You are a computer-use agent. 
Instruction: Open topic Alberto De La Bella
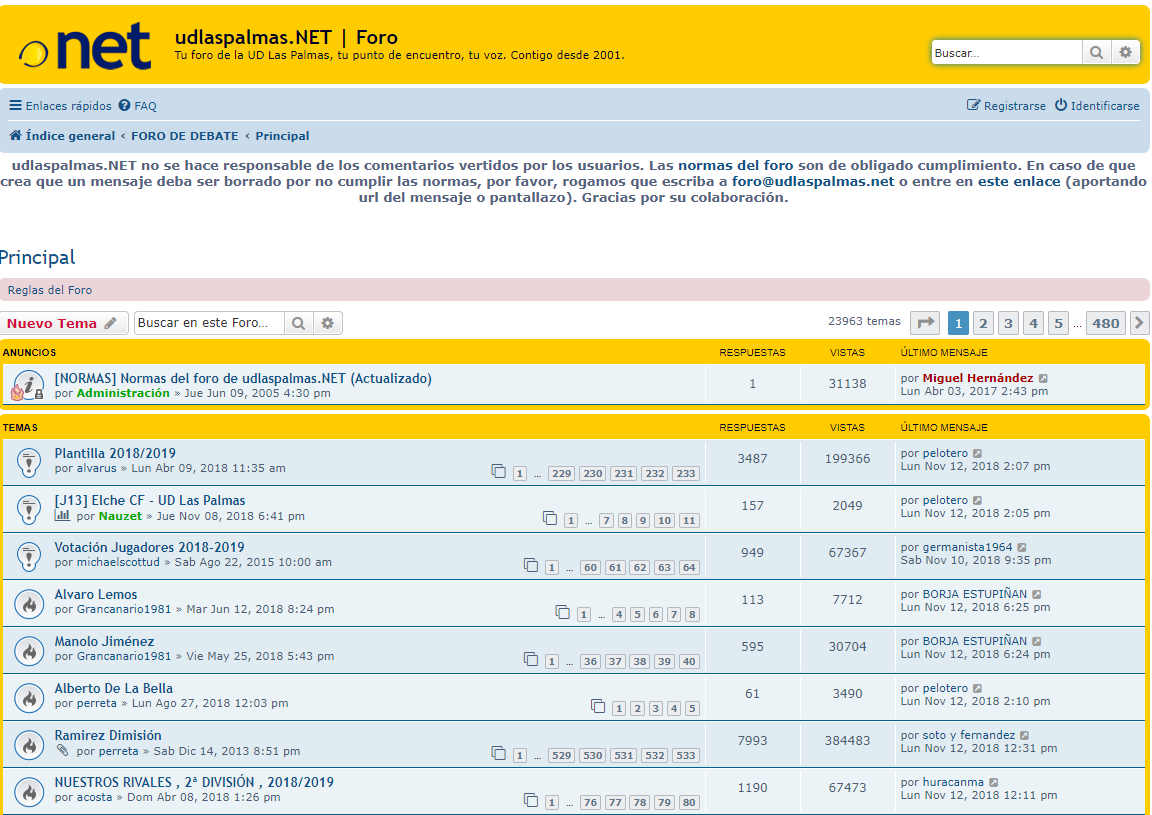(x=114, y=689)
